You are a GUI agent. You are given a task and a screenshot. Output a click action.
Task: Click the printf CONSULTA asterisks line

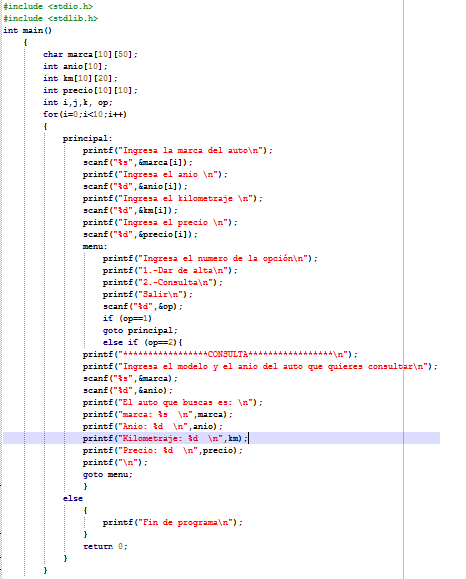tap(220, 354)
